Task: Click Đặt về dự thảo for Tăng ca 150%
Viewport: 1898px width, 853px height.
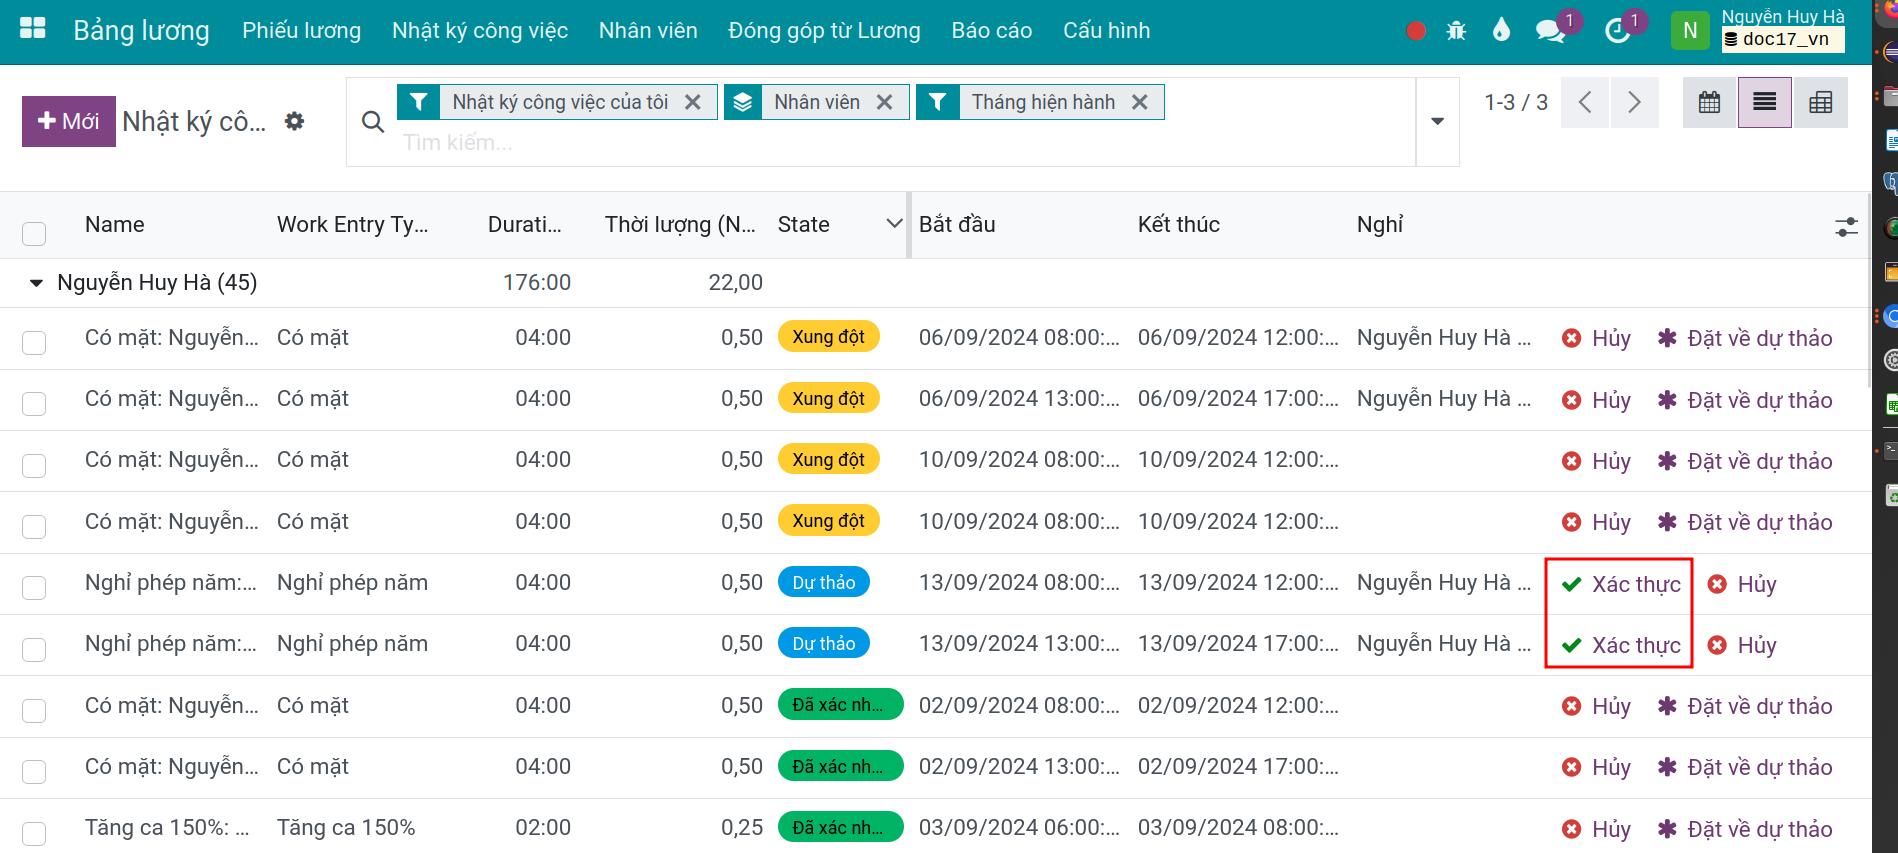Action: pos(1745,829)
